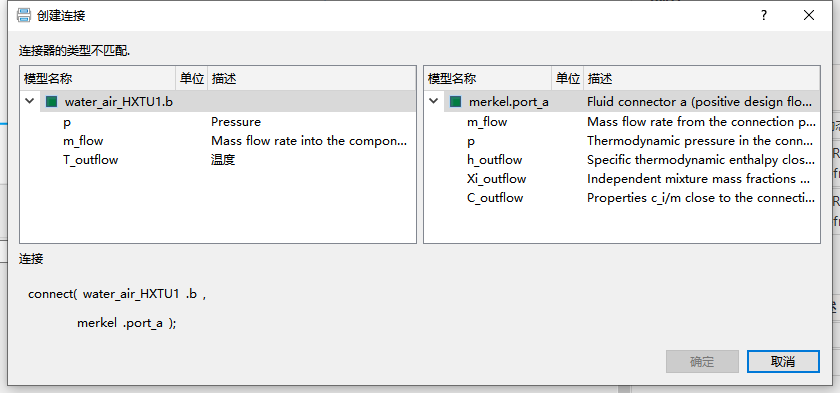Click 'Properties c_i/m close to' description
This screenshot has height=393, width=840.
[701, 198]
